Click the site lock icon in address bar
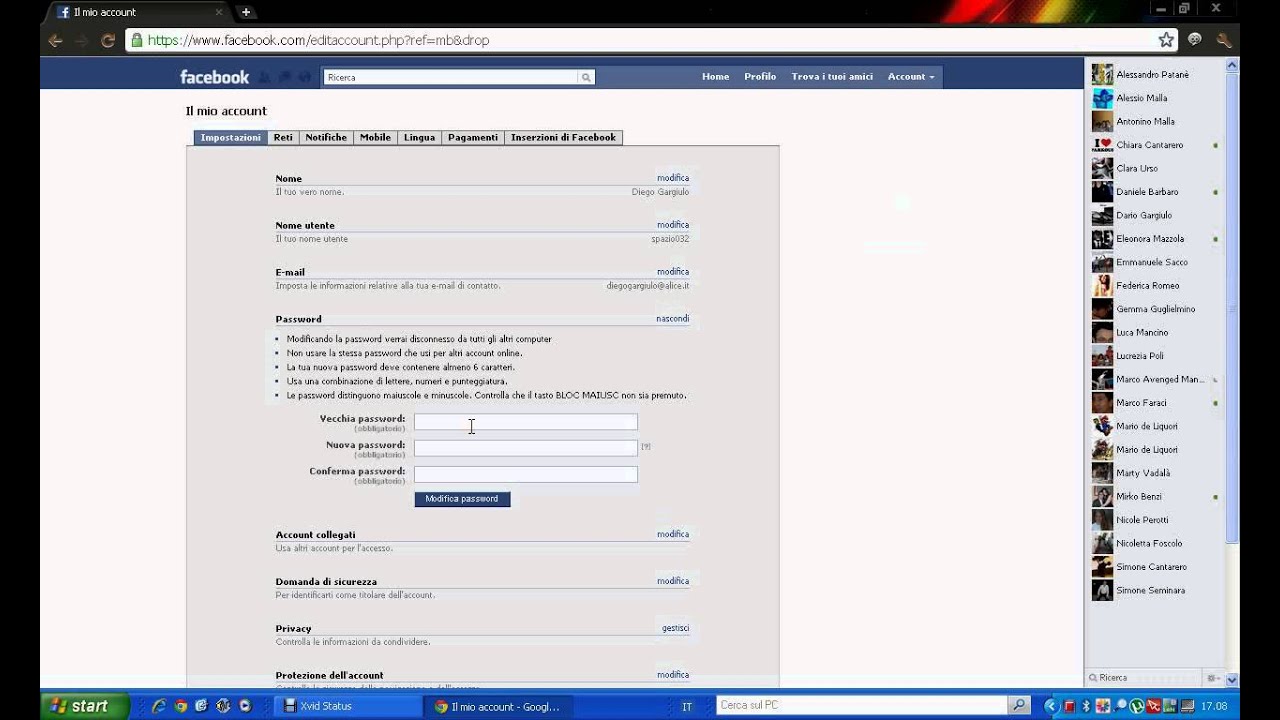 [x=136, y=41]
